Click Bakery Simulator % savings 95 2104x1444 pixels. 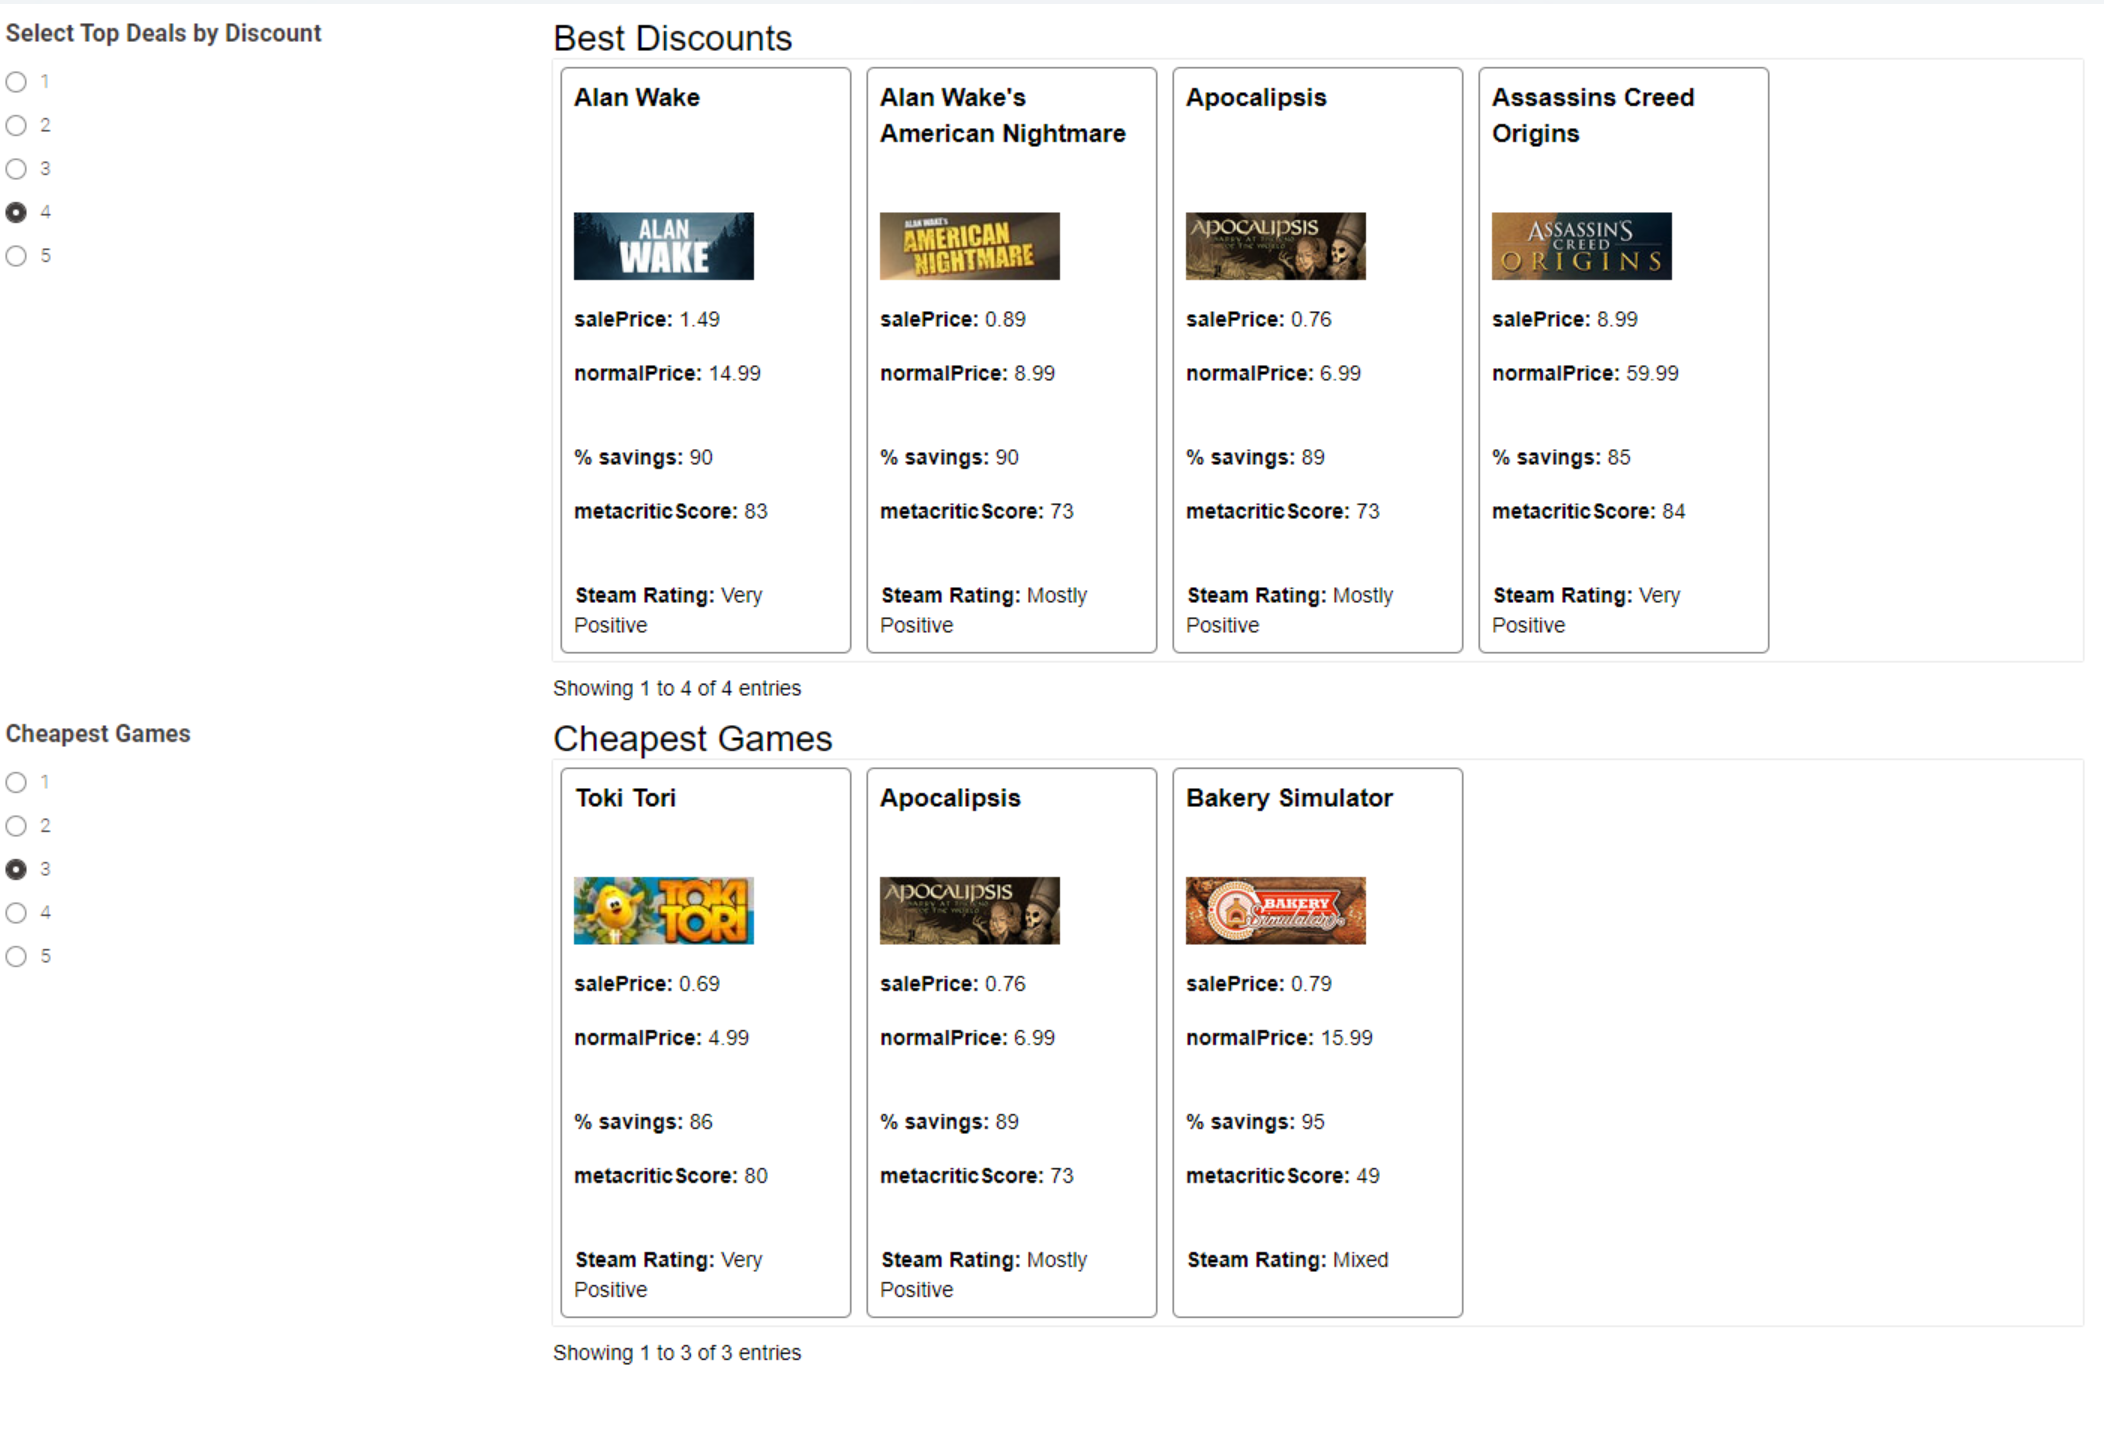pyautogui.click(x=1255, y=1122)
